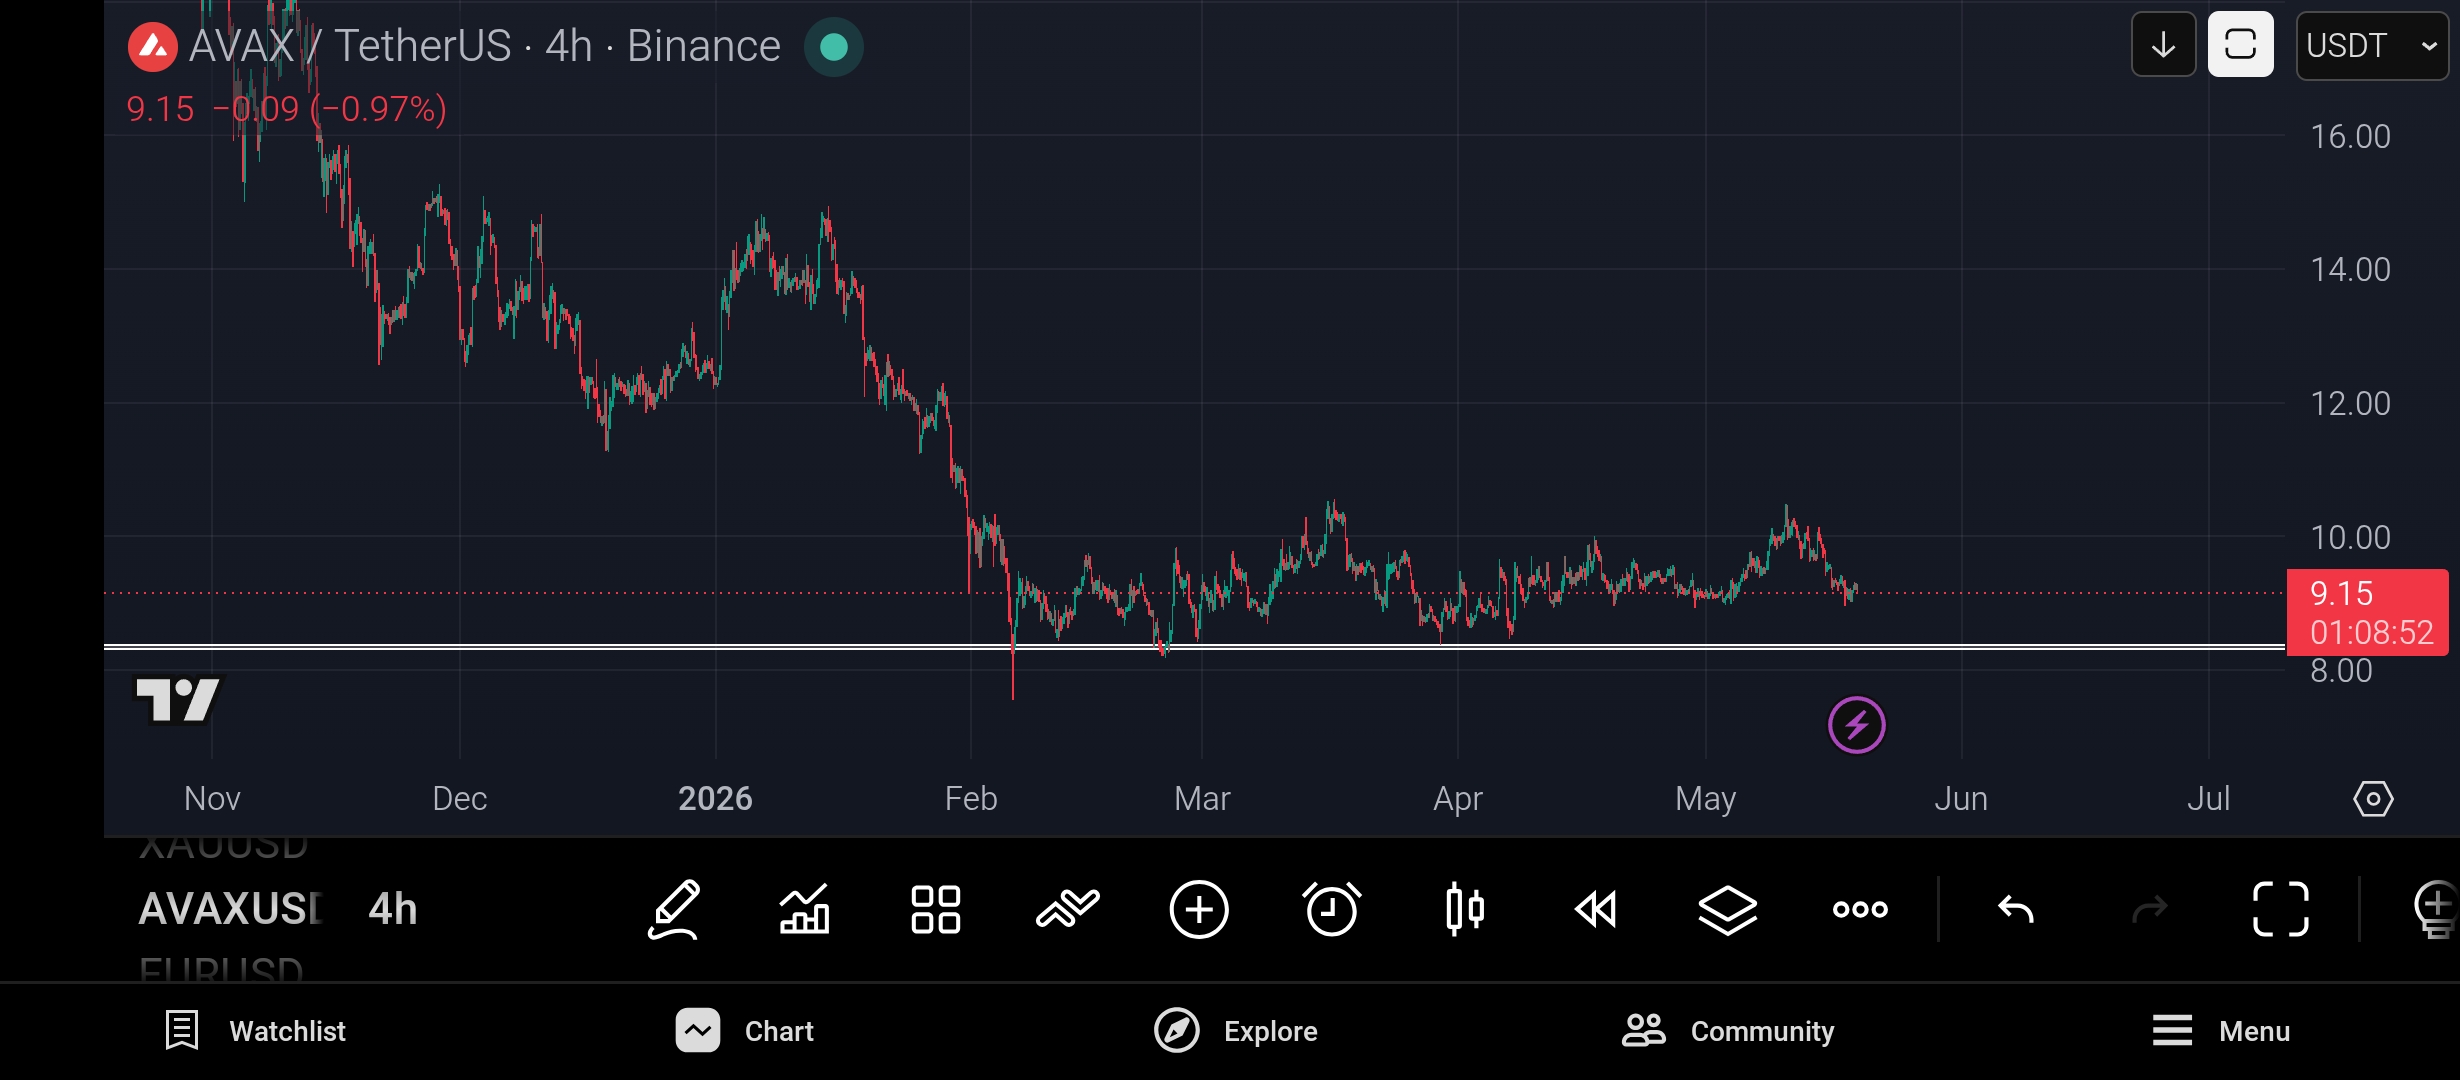Screen dimensions: 2460x1080
Task: Open the Menu tab
Action: (x=2221, y=1031)
